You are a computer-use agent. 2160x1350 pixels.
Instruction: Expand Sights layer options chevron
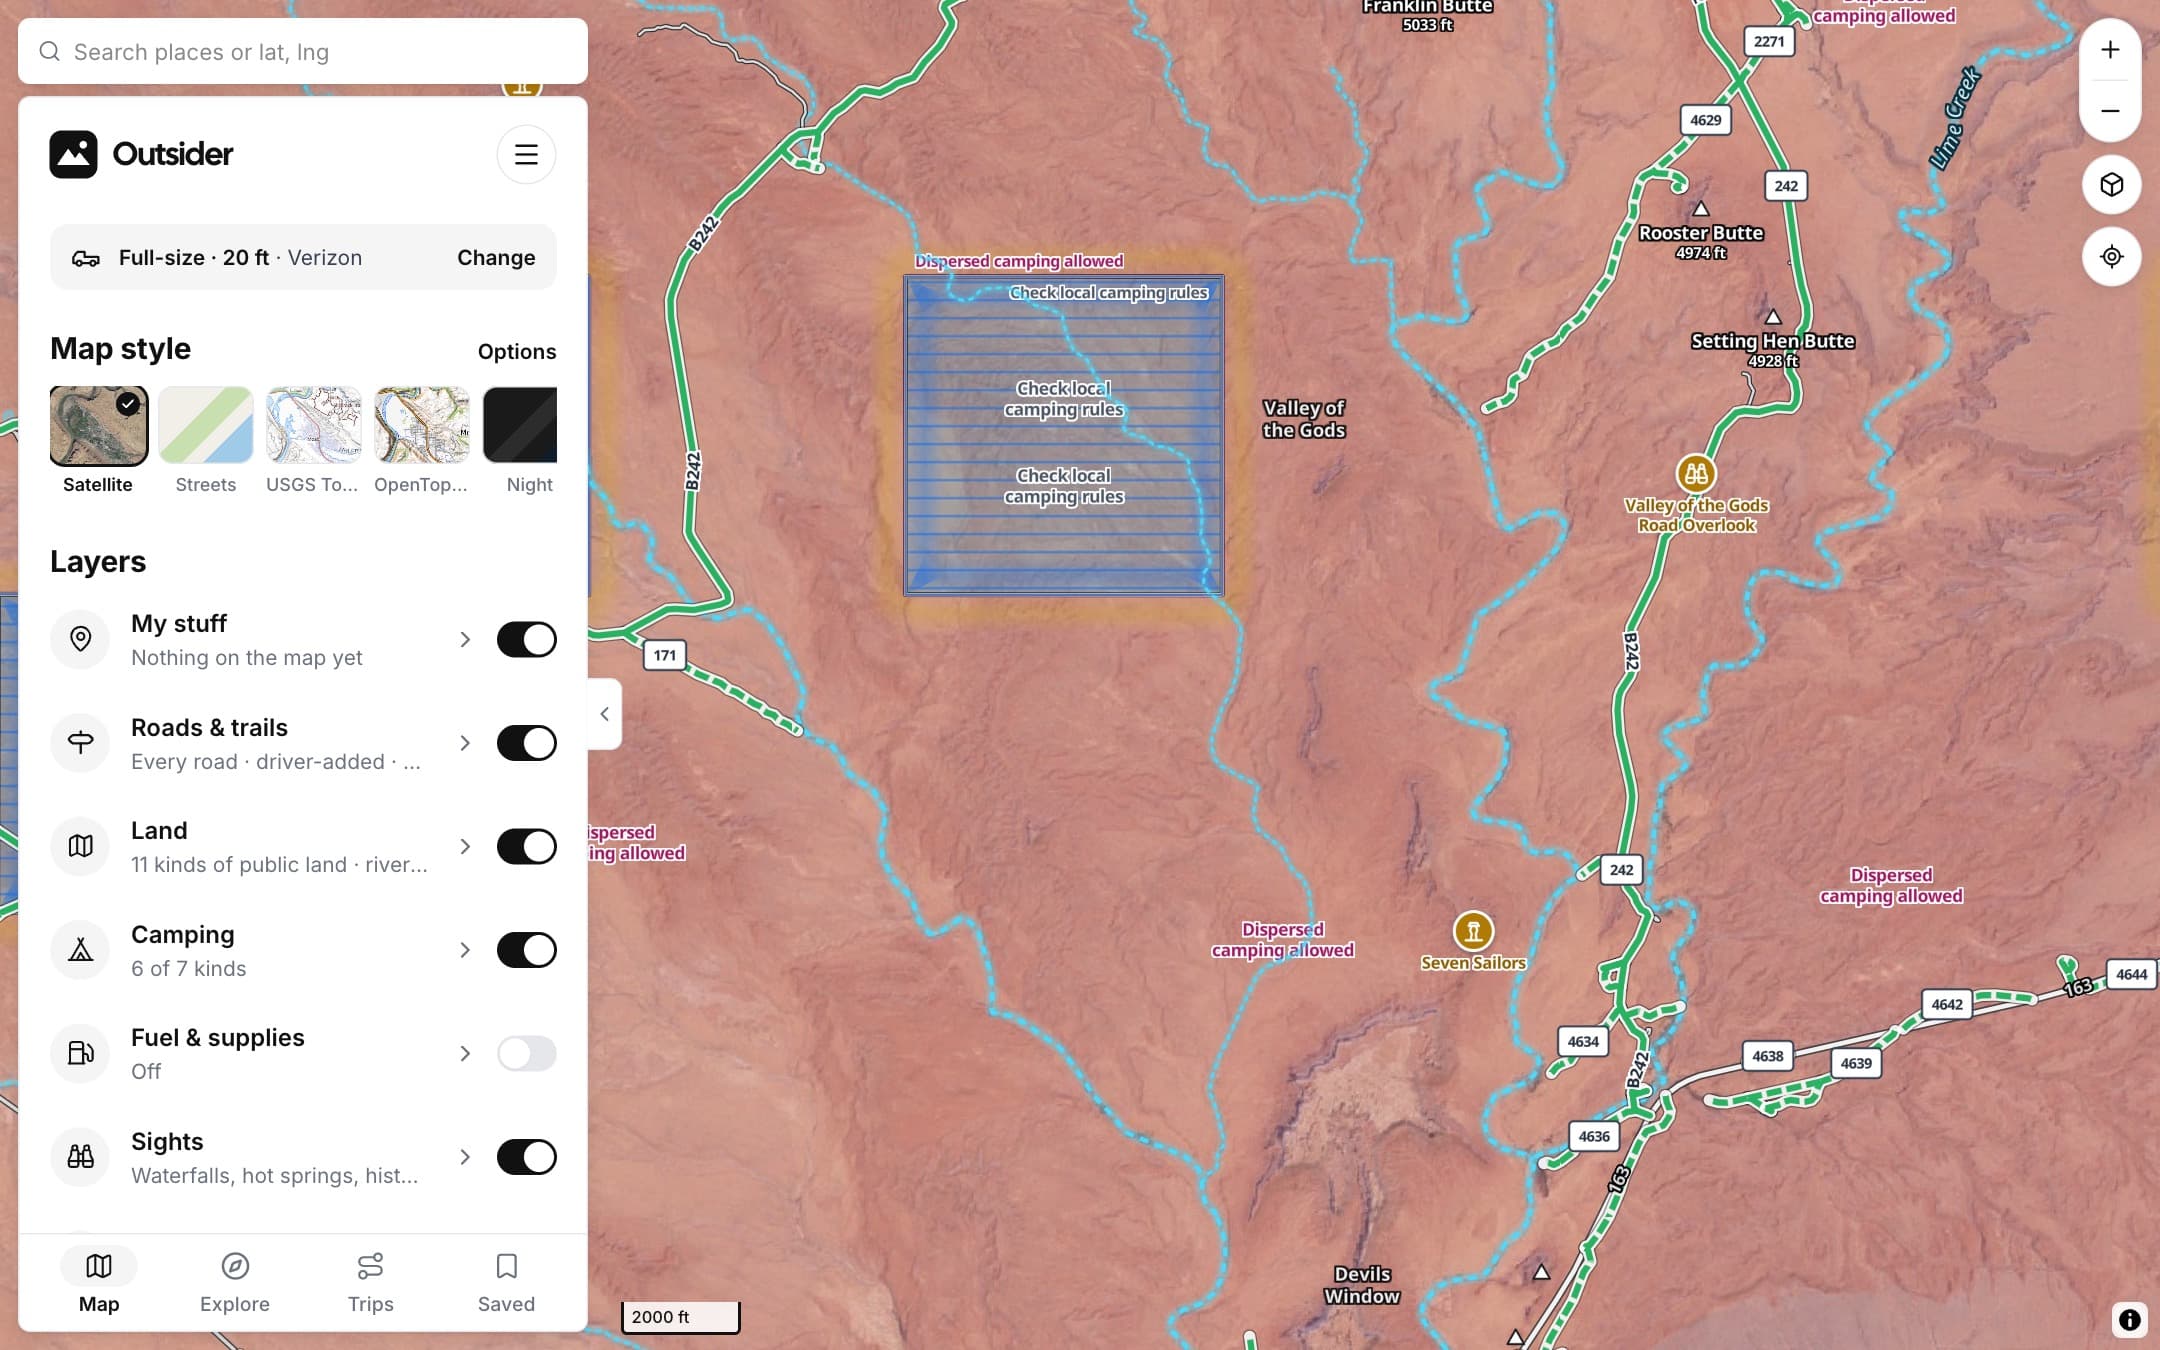[465, 1157]
